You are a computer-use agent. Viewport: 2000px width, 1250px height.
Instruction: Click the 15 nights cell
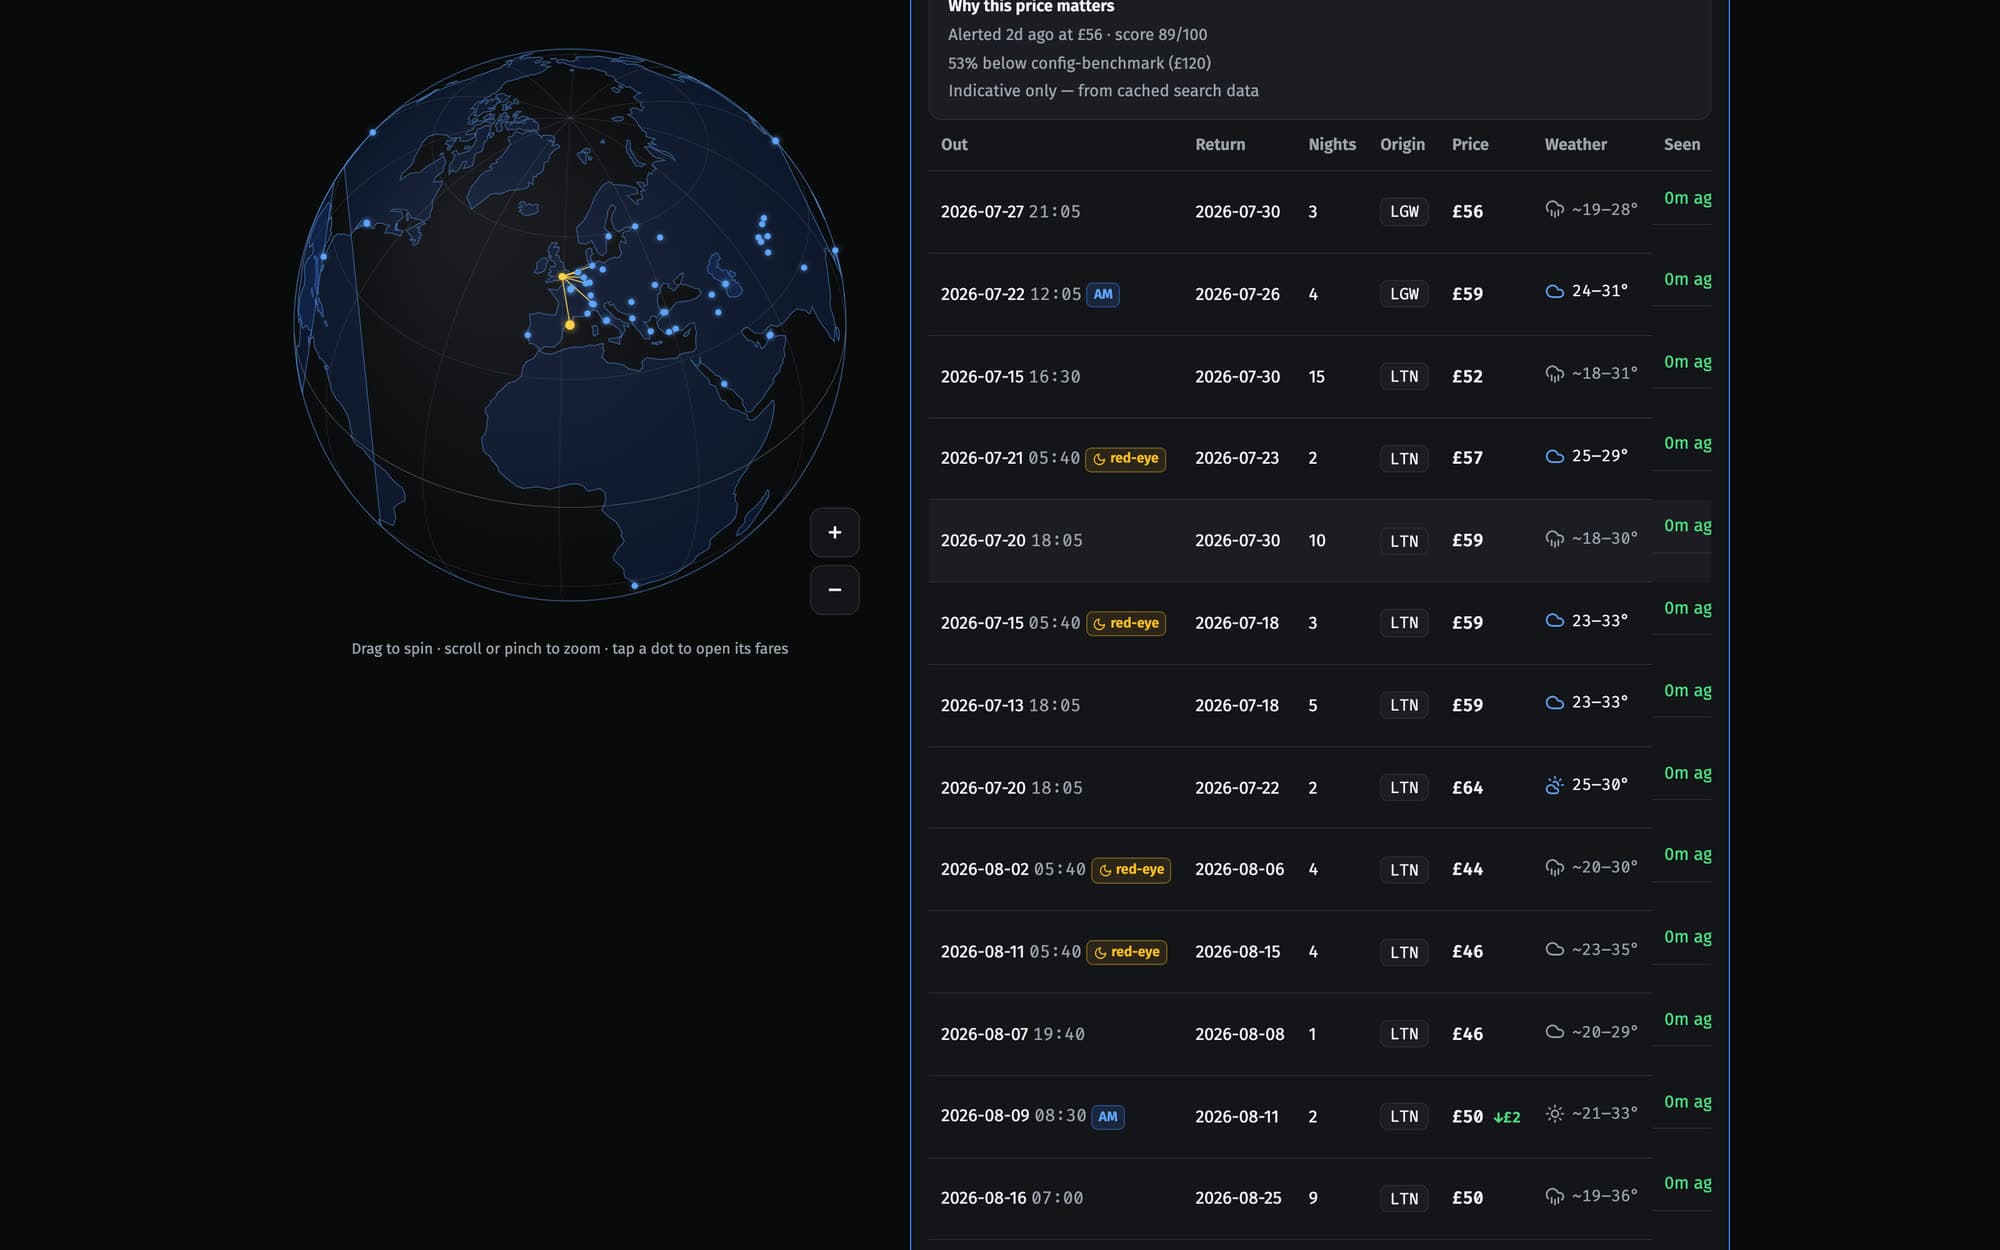click(x=1316, y=377)
